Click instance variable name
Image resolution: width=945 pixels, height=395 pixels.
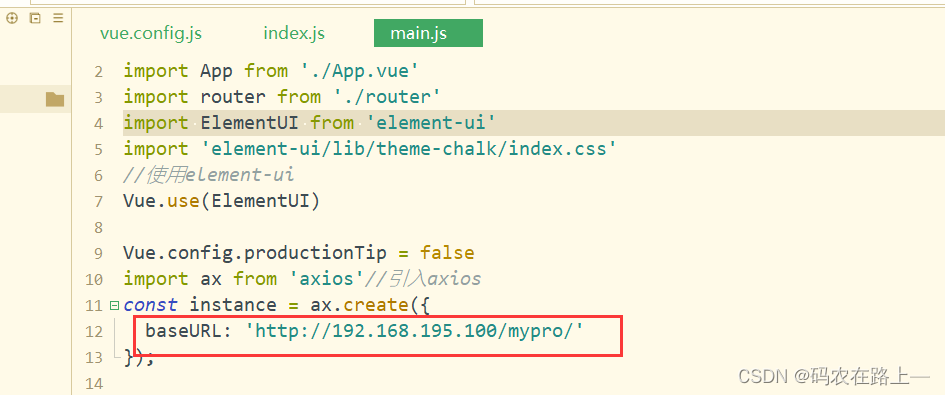233,305
